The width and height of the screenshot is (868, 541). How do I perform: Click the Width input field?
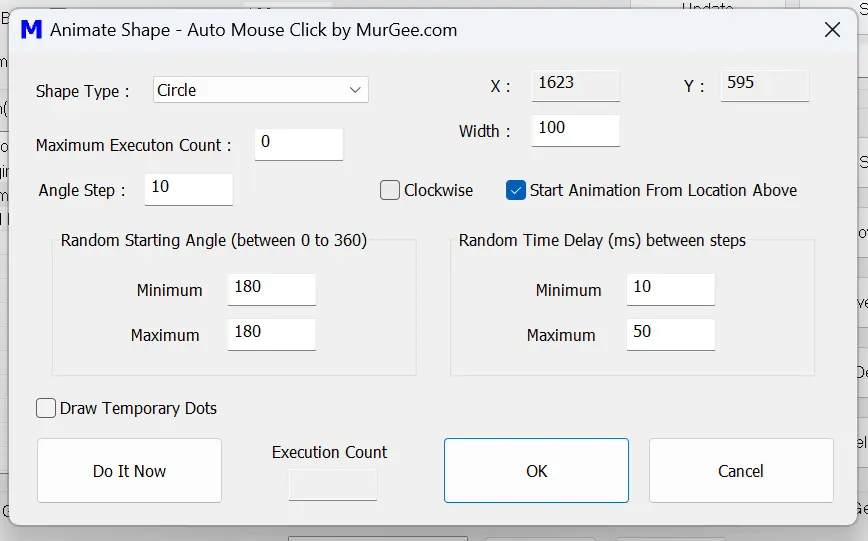point(576,131)
